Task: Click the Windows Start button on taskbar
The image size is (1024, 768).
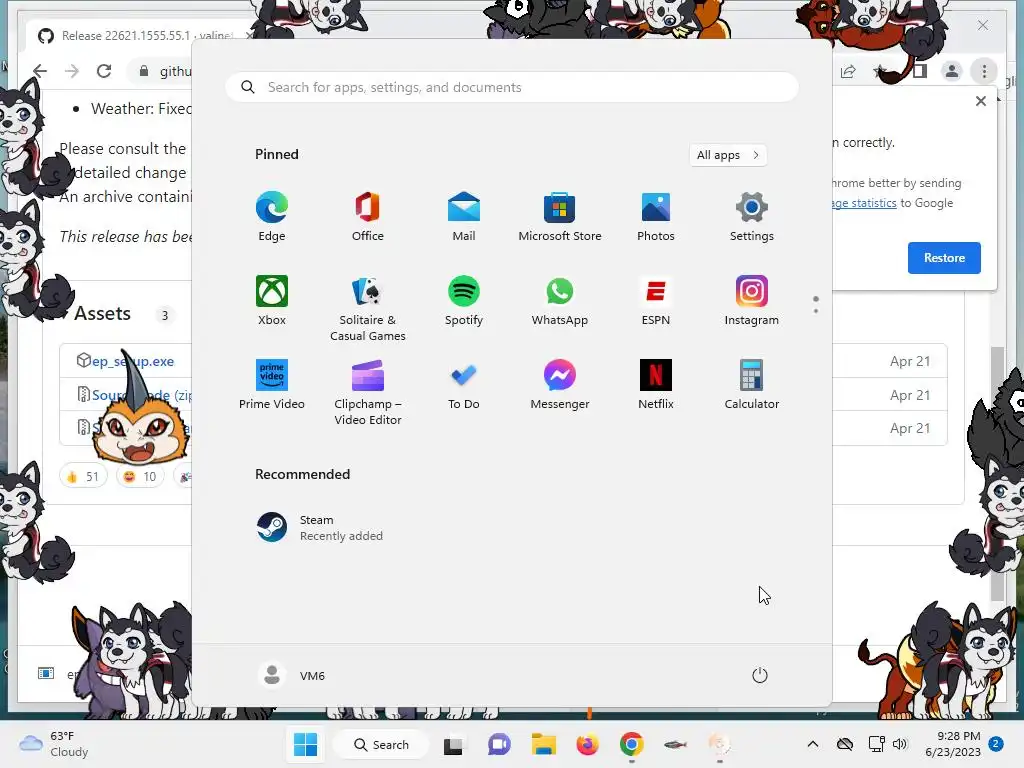Action: coord(305,744)
